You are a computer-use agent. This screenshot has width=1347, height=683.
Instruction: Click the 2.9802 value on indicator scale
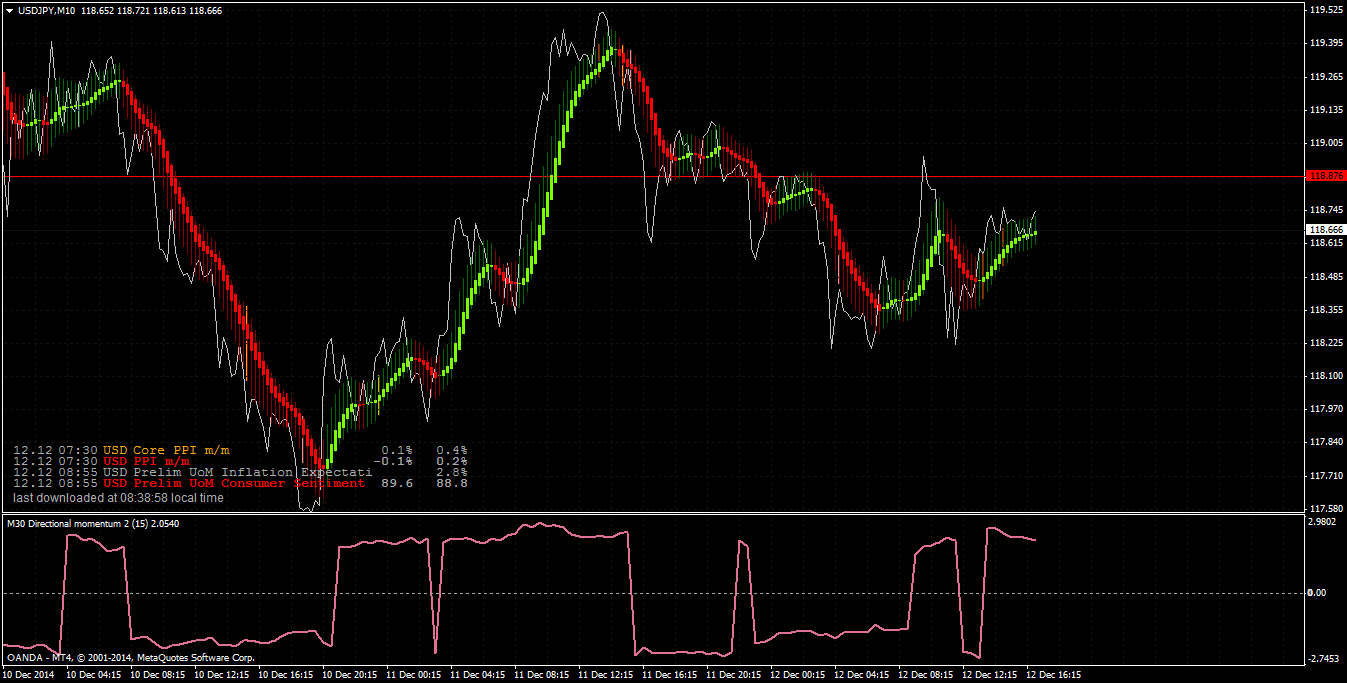coord(1323,521)
